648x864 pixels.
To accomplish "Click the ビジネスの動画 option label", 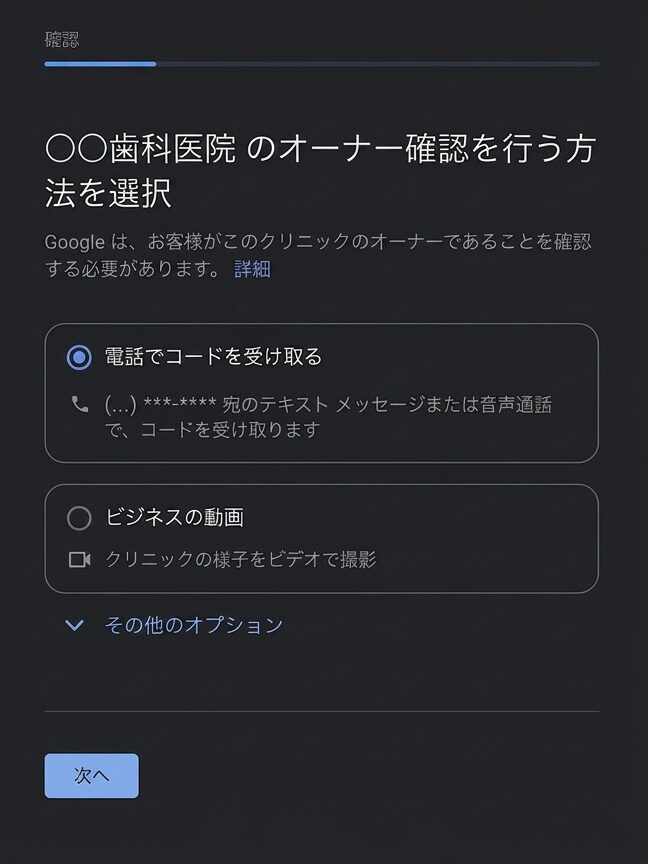I will coord(174,518).
